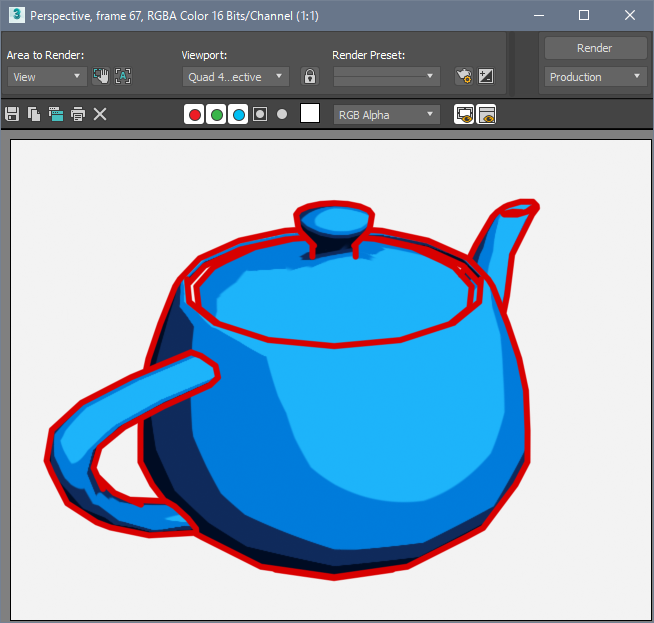
Task: Toggle the blue channel display
Action: [x=238, y=114]
